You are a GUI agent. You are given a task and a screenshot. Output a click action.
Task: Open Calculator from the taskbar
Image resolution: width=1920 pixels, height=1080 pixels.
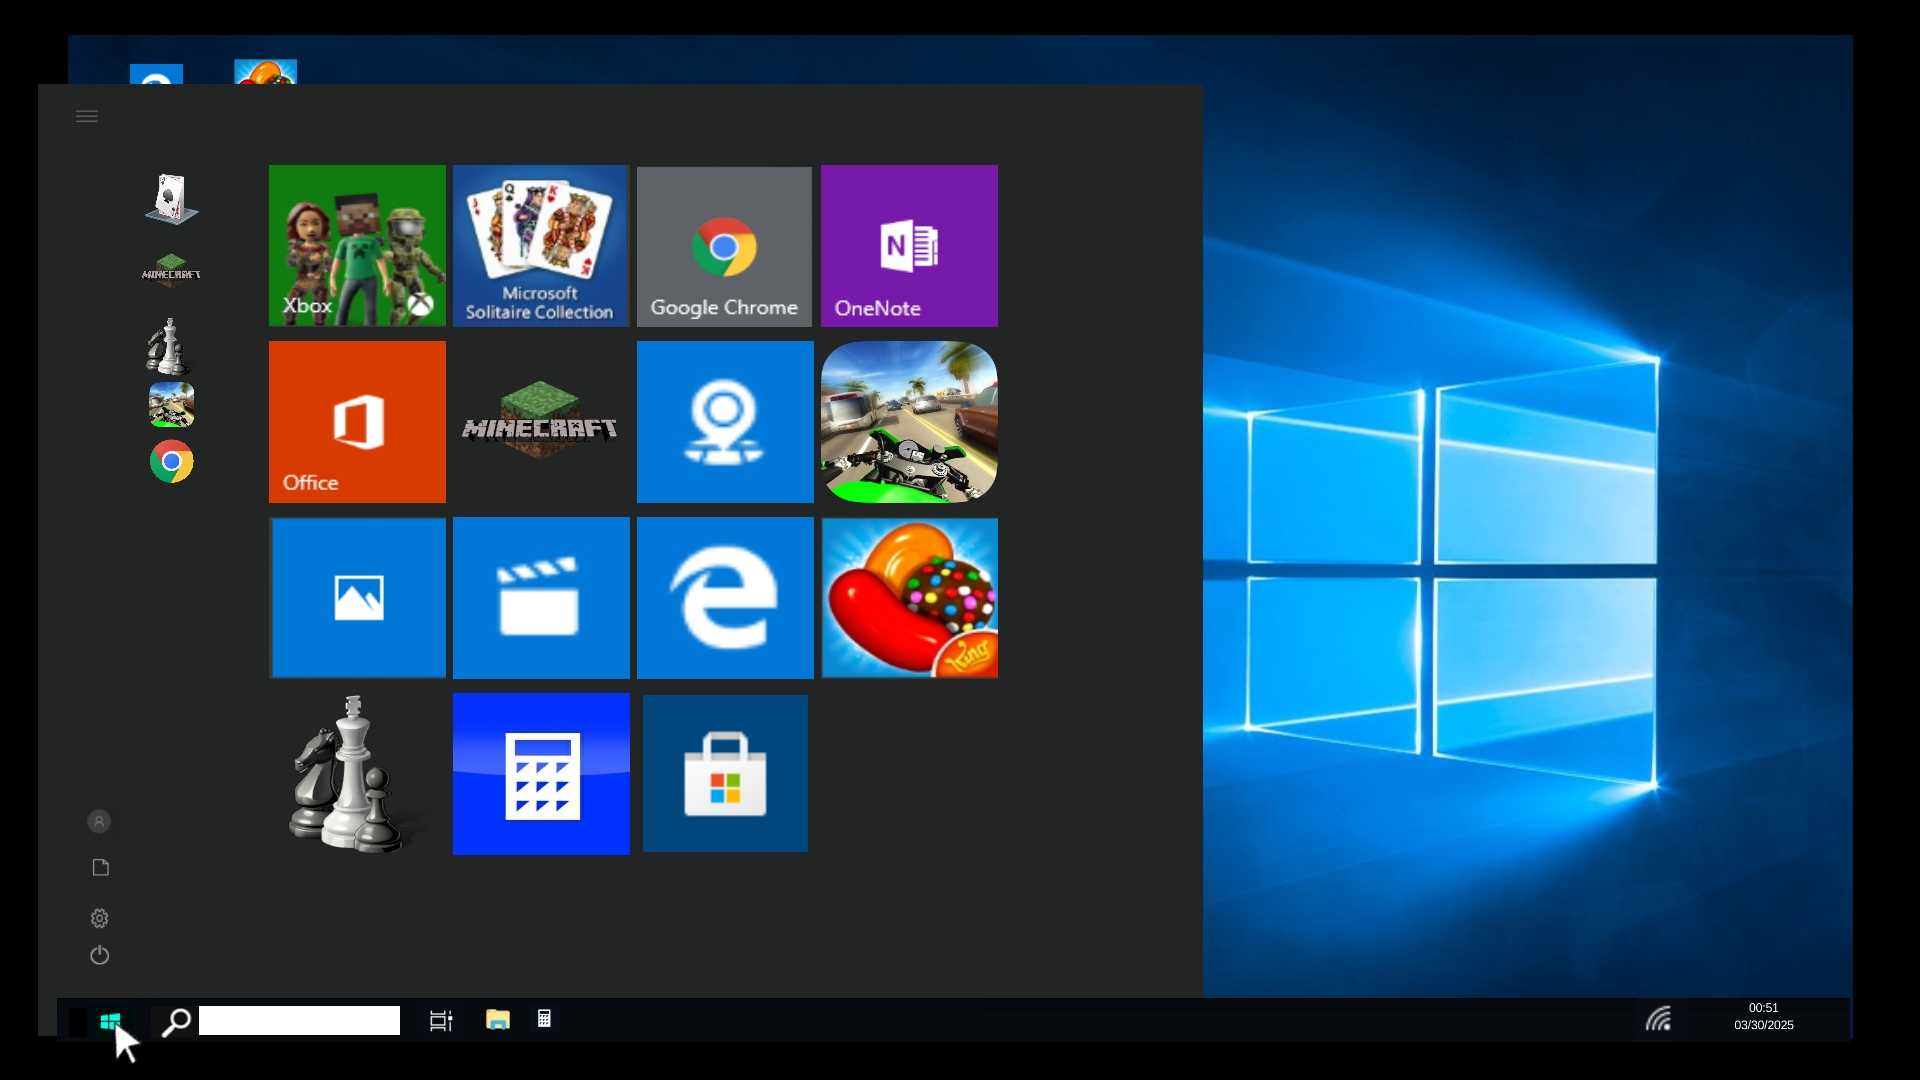[x=544, y=1019]
